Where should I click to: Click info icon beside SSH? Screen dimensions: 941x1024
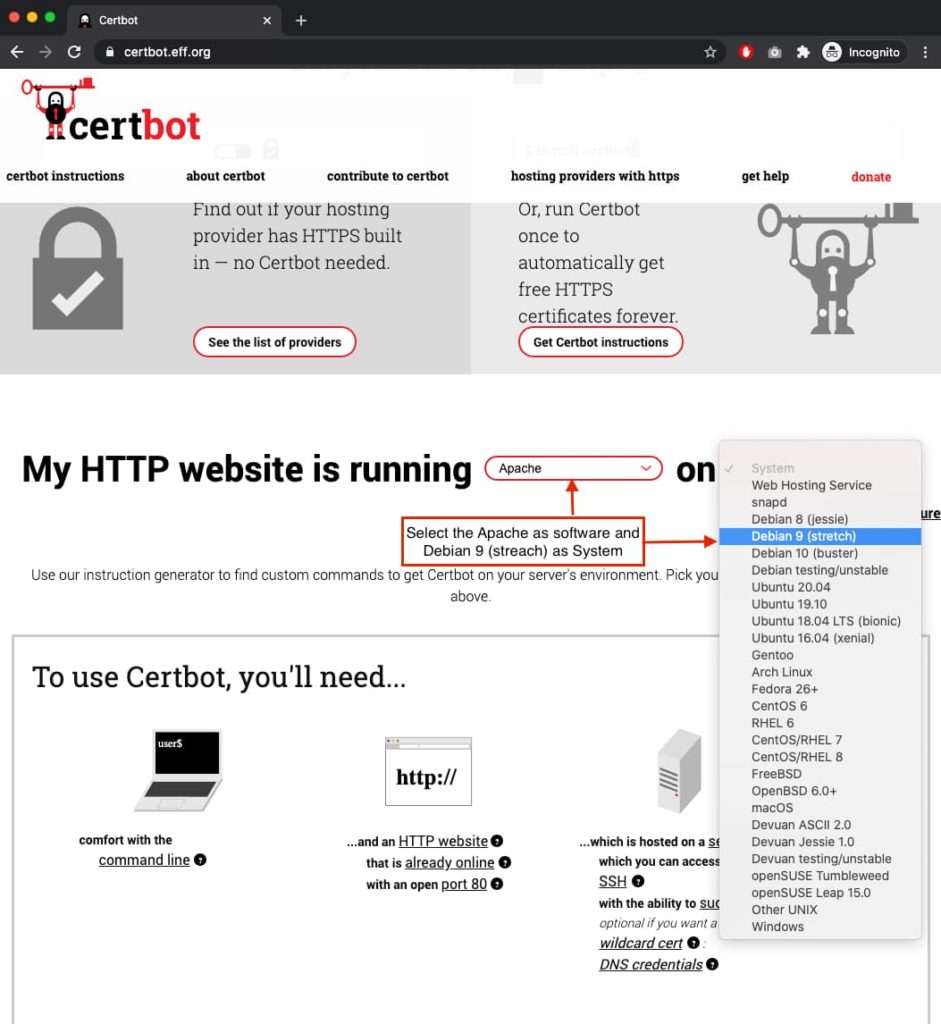point(638,881)
